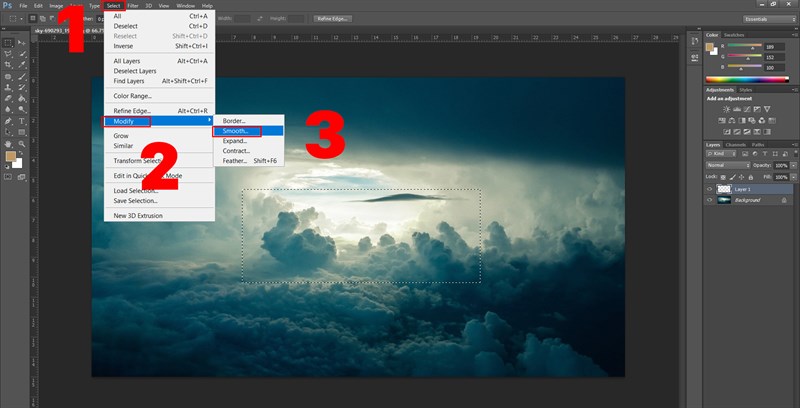Click Color Range... in the Select menu

(132, 96)
